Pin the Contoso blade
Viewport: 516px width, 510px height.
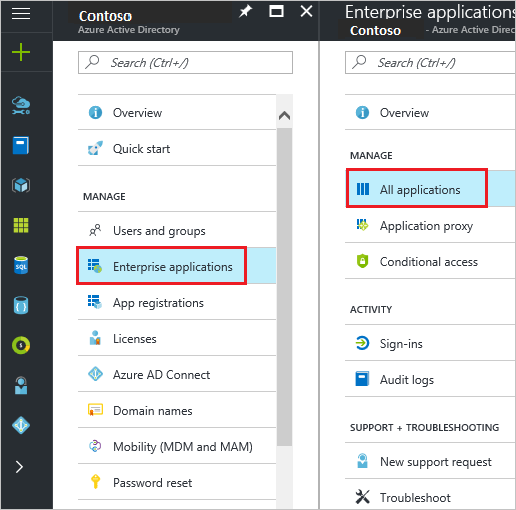coord(246,12)
